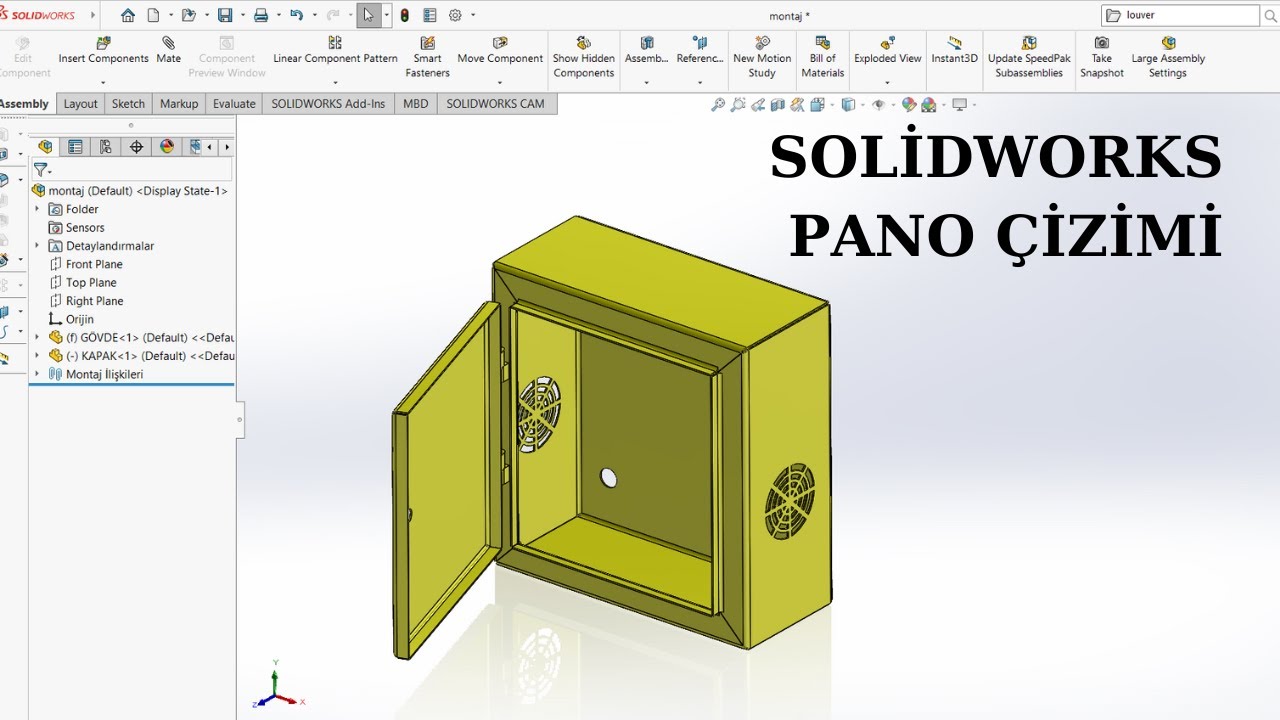Toggle Show Hidden Components

point(584,58)
